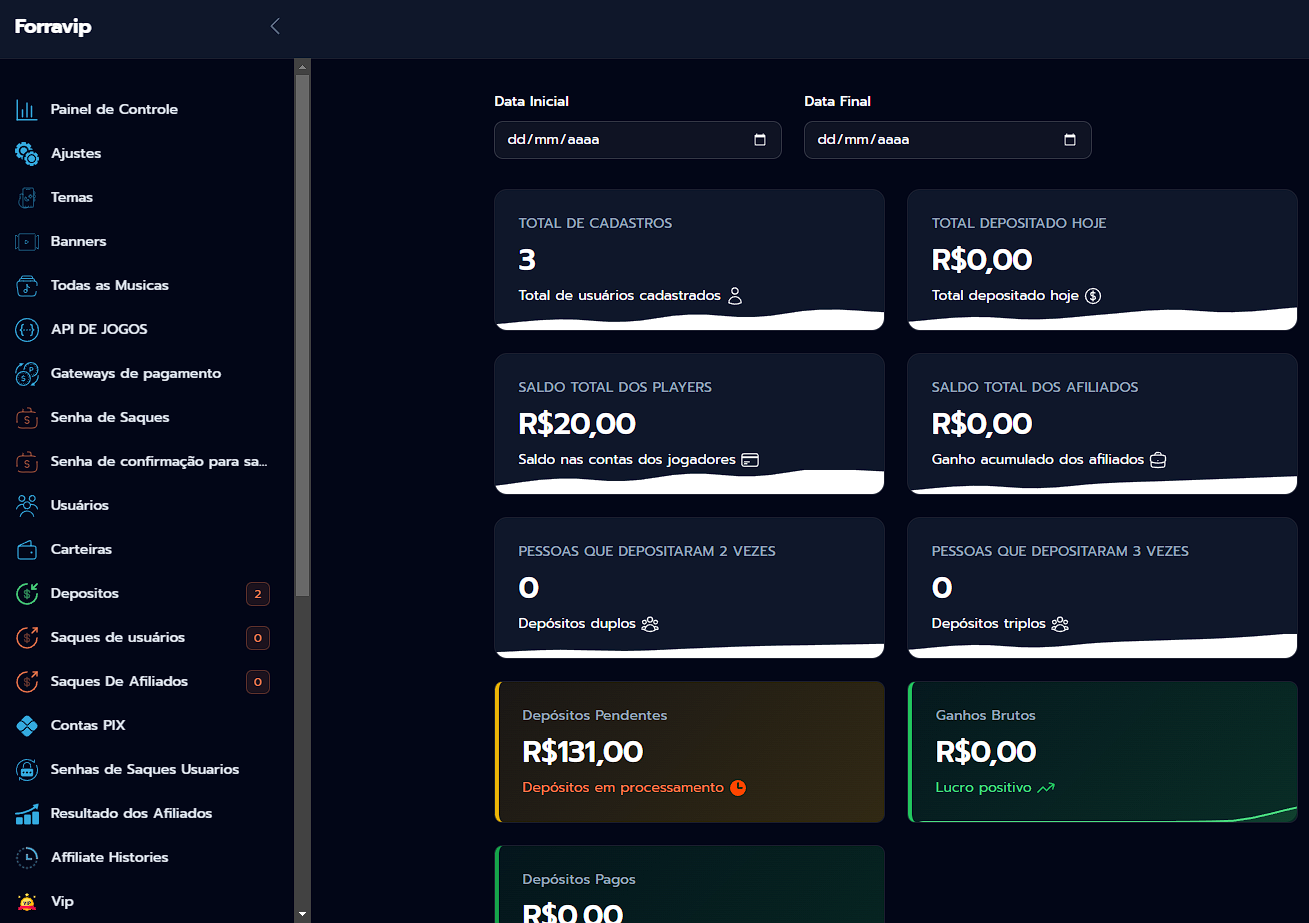This screenshot has width=1309, height=923.
Task: Open the Data Final calendar picker
Action: pyautogui.click(x=1070, y=140)
